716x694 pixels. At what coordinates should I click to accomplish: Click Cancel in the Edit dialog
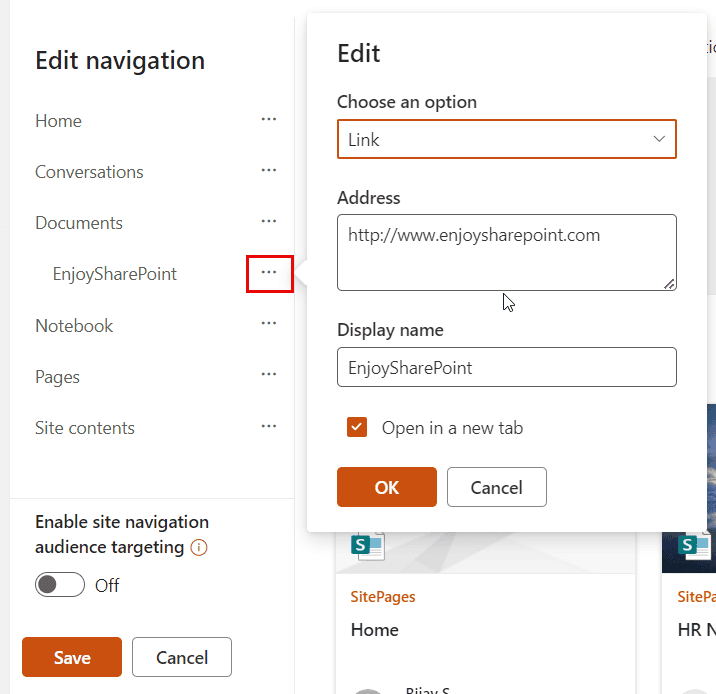point(496,487)
